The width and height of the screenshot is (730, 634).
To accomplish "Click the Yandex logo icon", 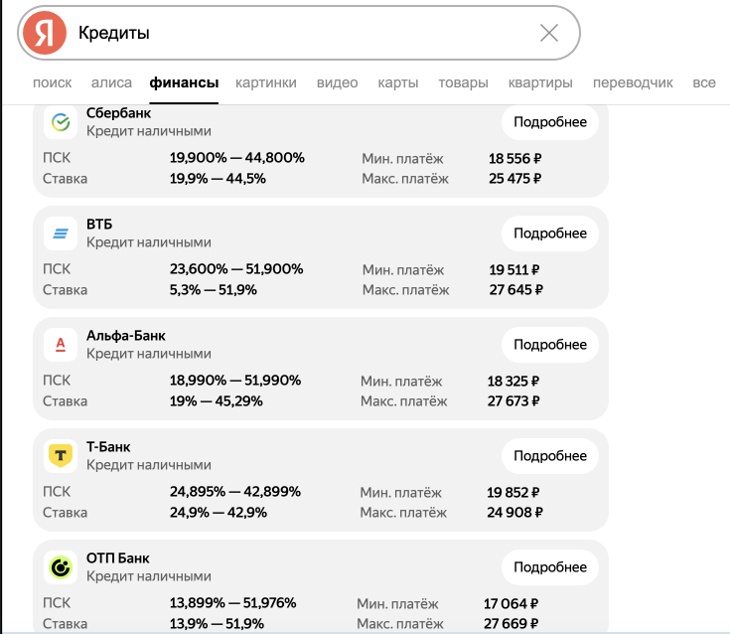I will click(x=45, y=33).
